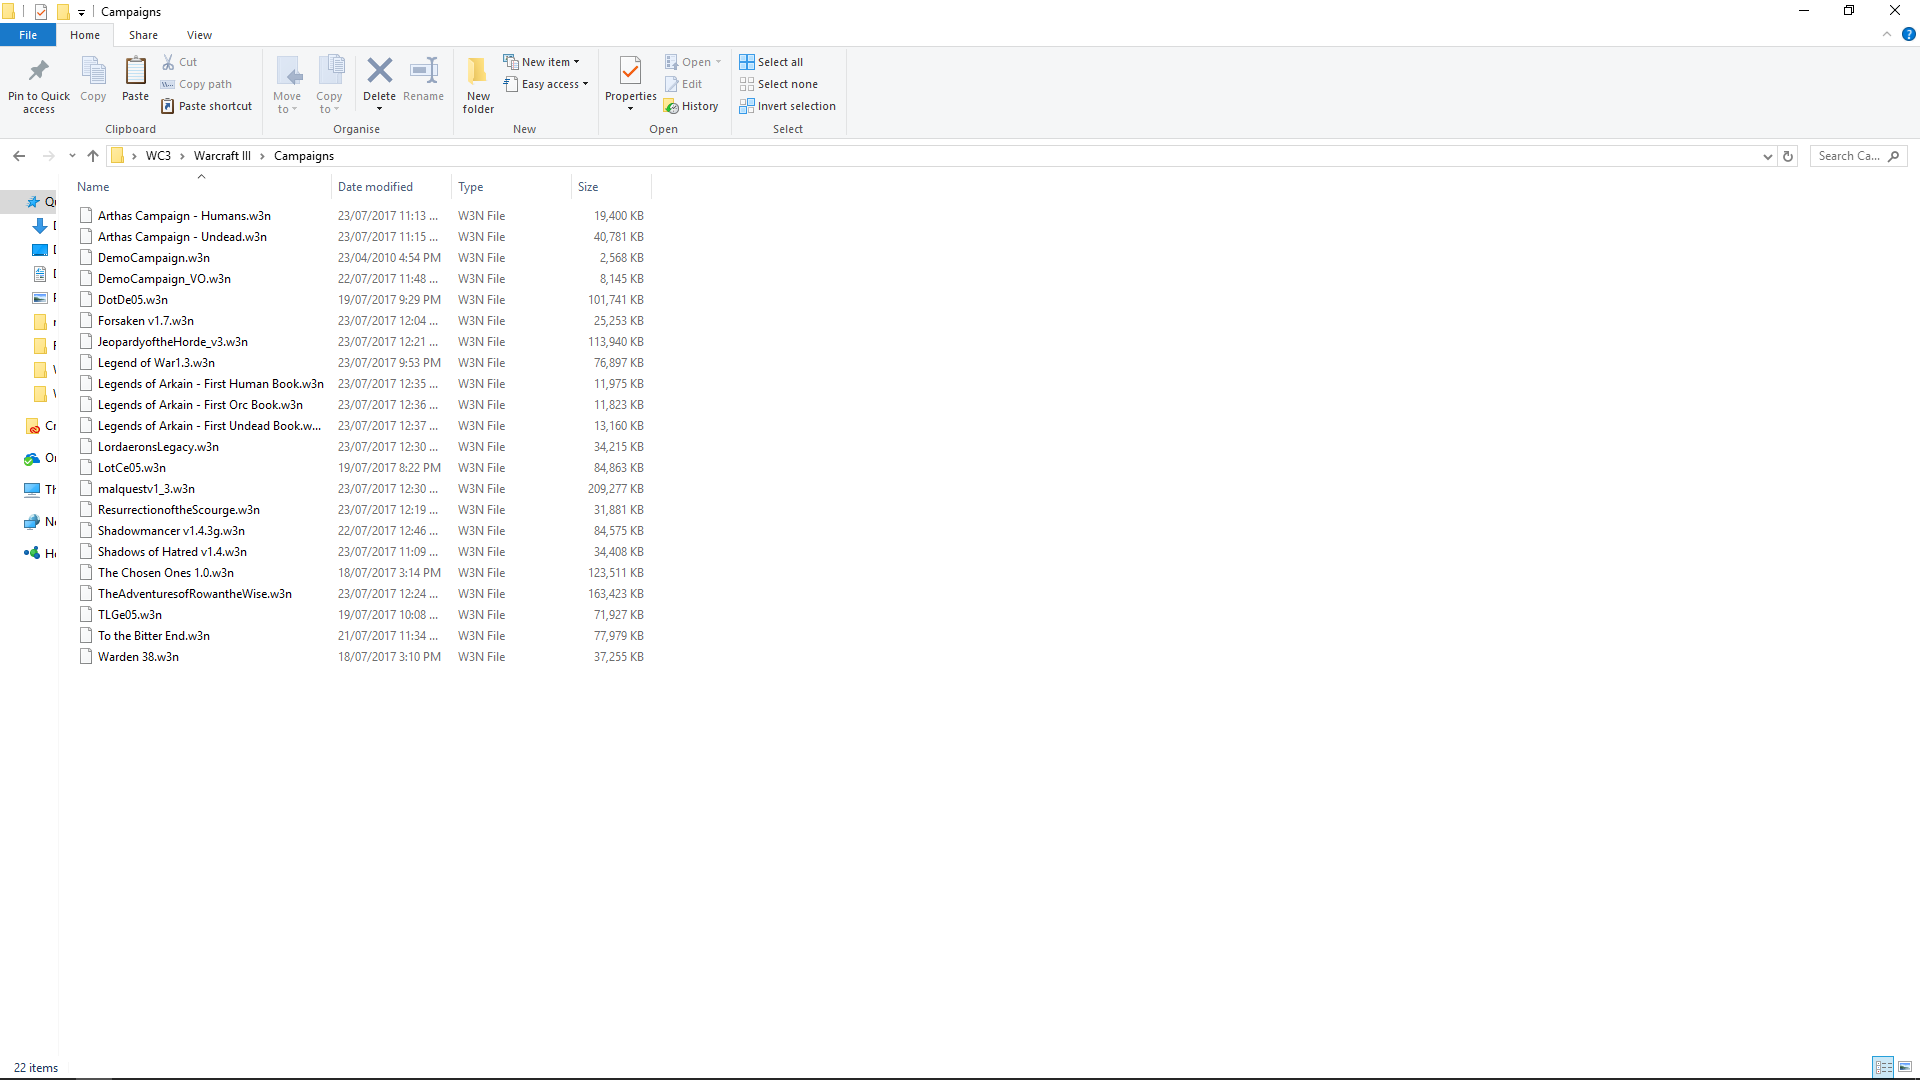Sort files by Type column
This screenshot has width=1920, height=1080.
pos(511,187)
